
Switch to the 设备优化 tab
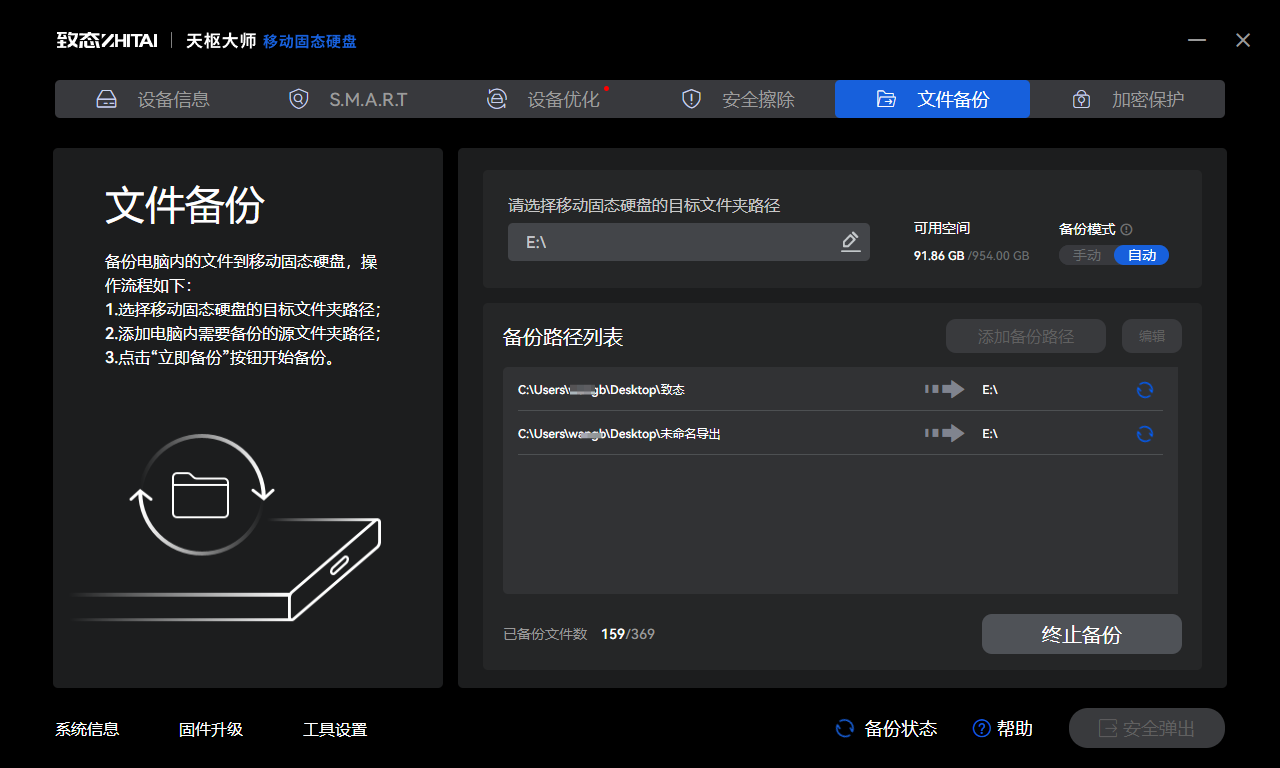[x=543, y=99]
